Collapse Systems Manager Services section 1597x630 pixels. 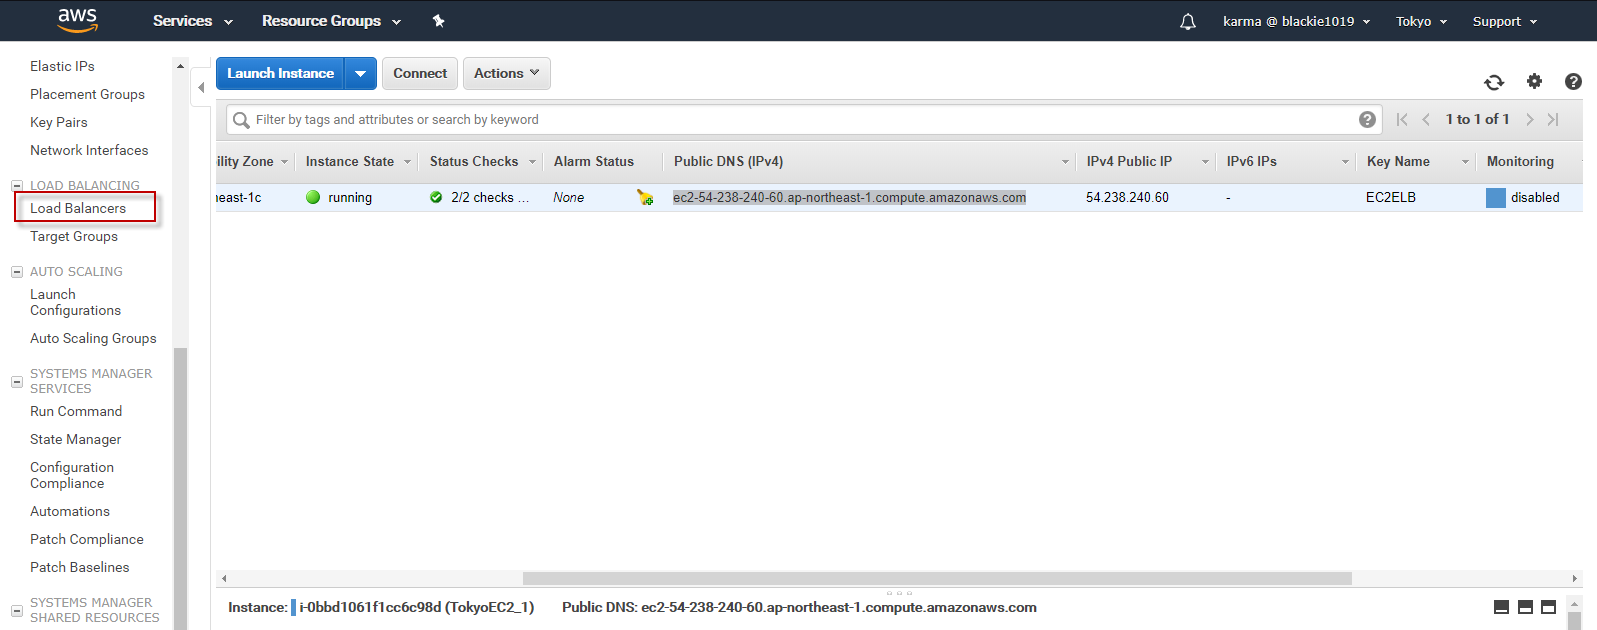(x=17, y=381)
